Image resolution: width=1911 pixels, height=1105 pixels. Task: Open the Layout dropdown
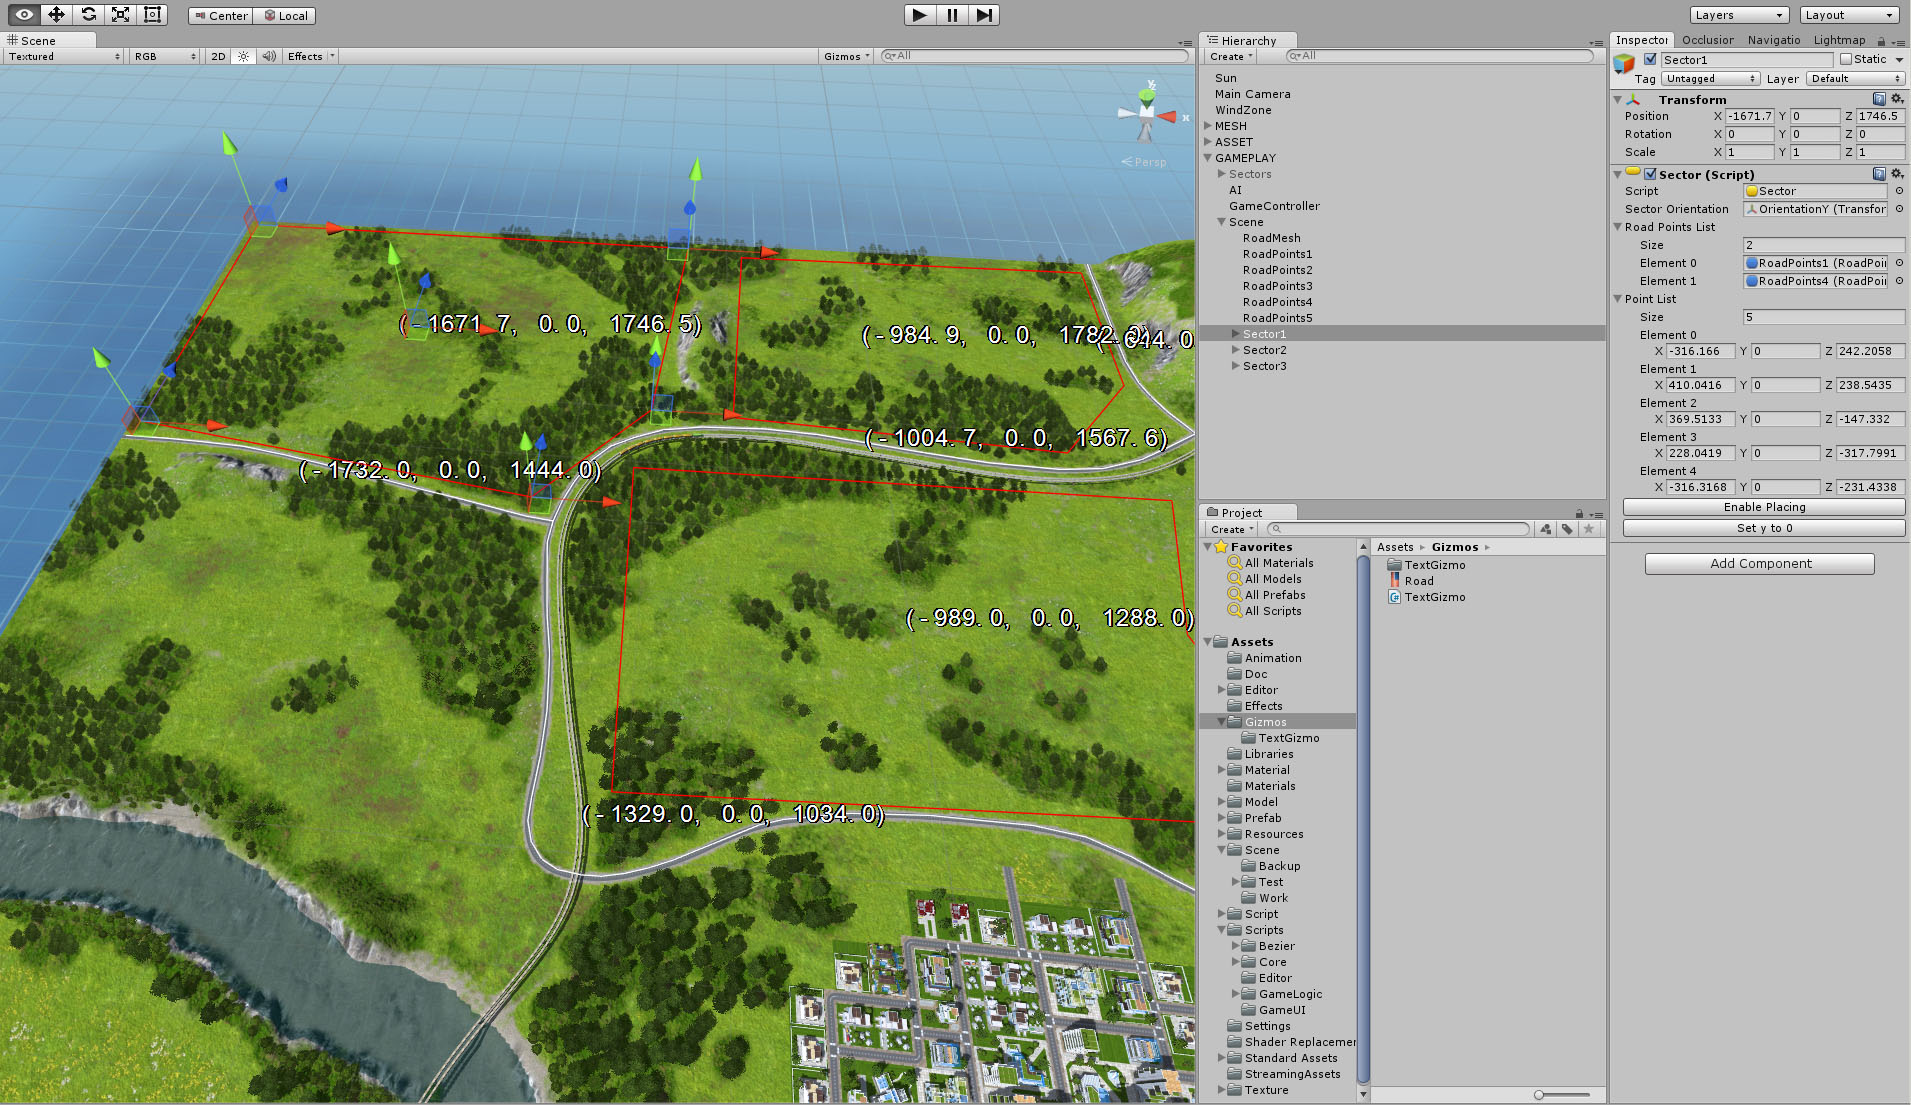pyautogui.click(x=1850, y=15)
